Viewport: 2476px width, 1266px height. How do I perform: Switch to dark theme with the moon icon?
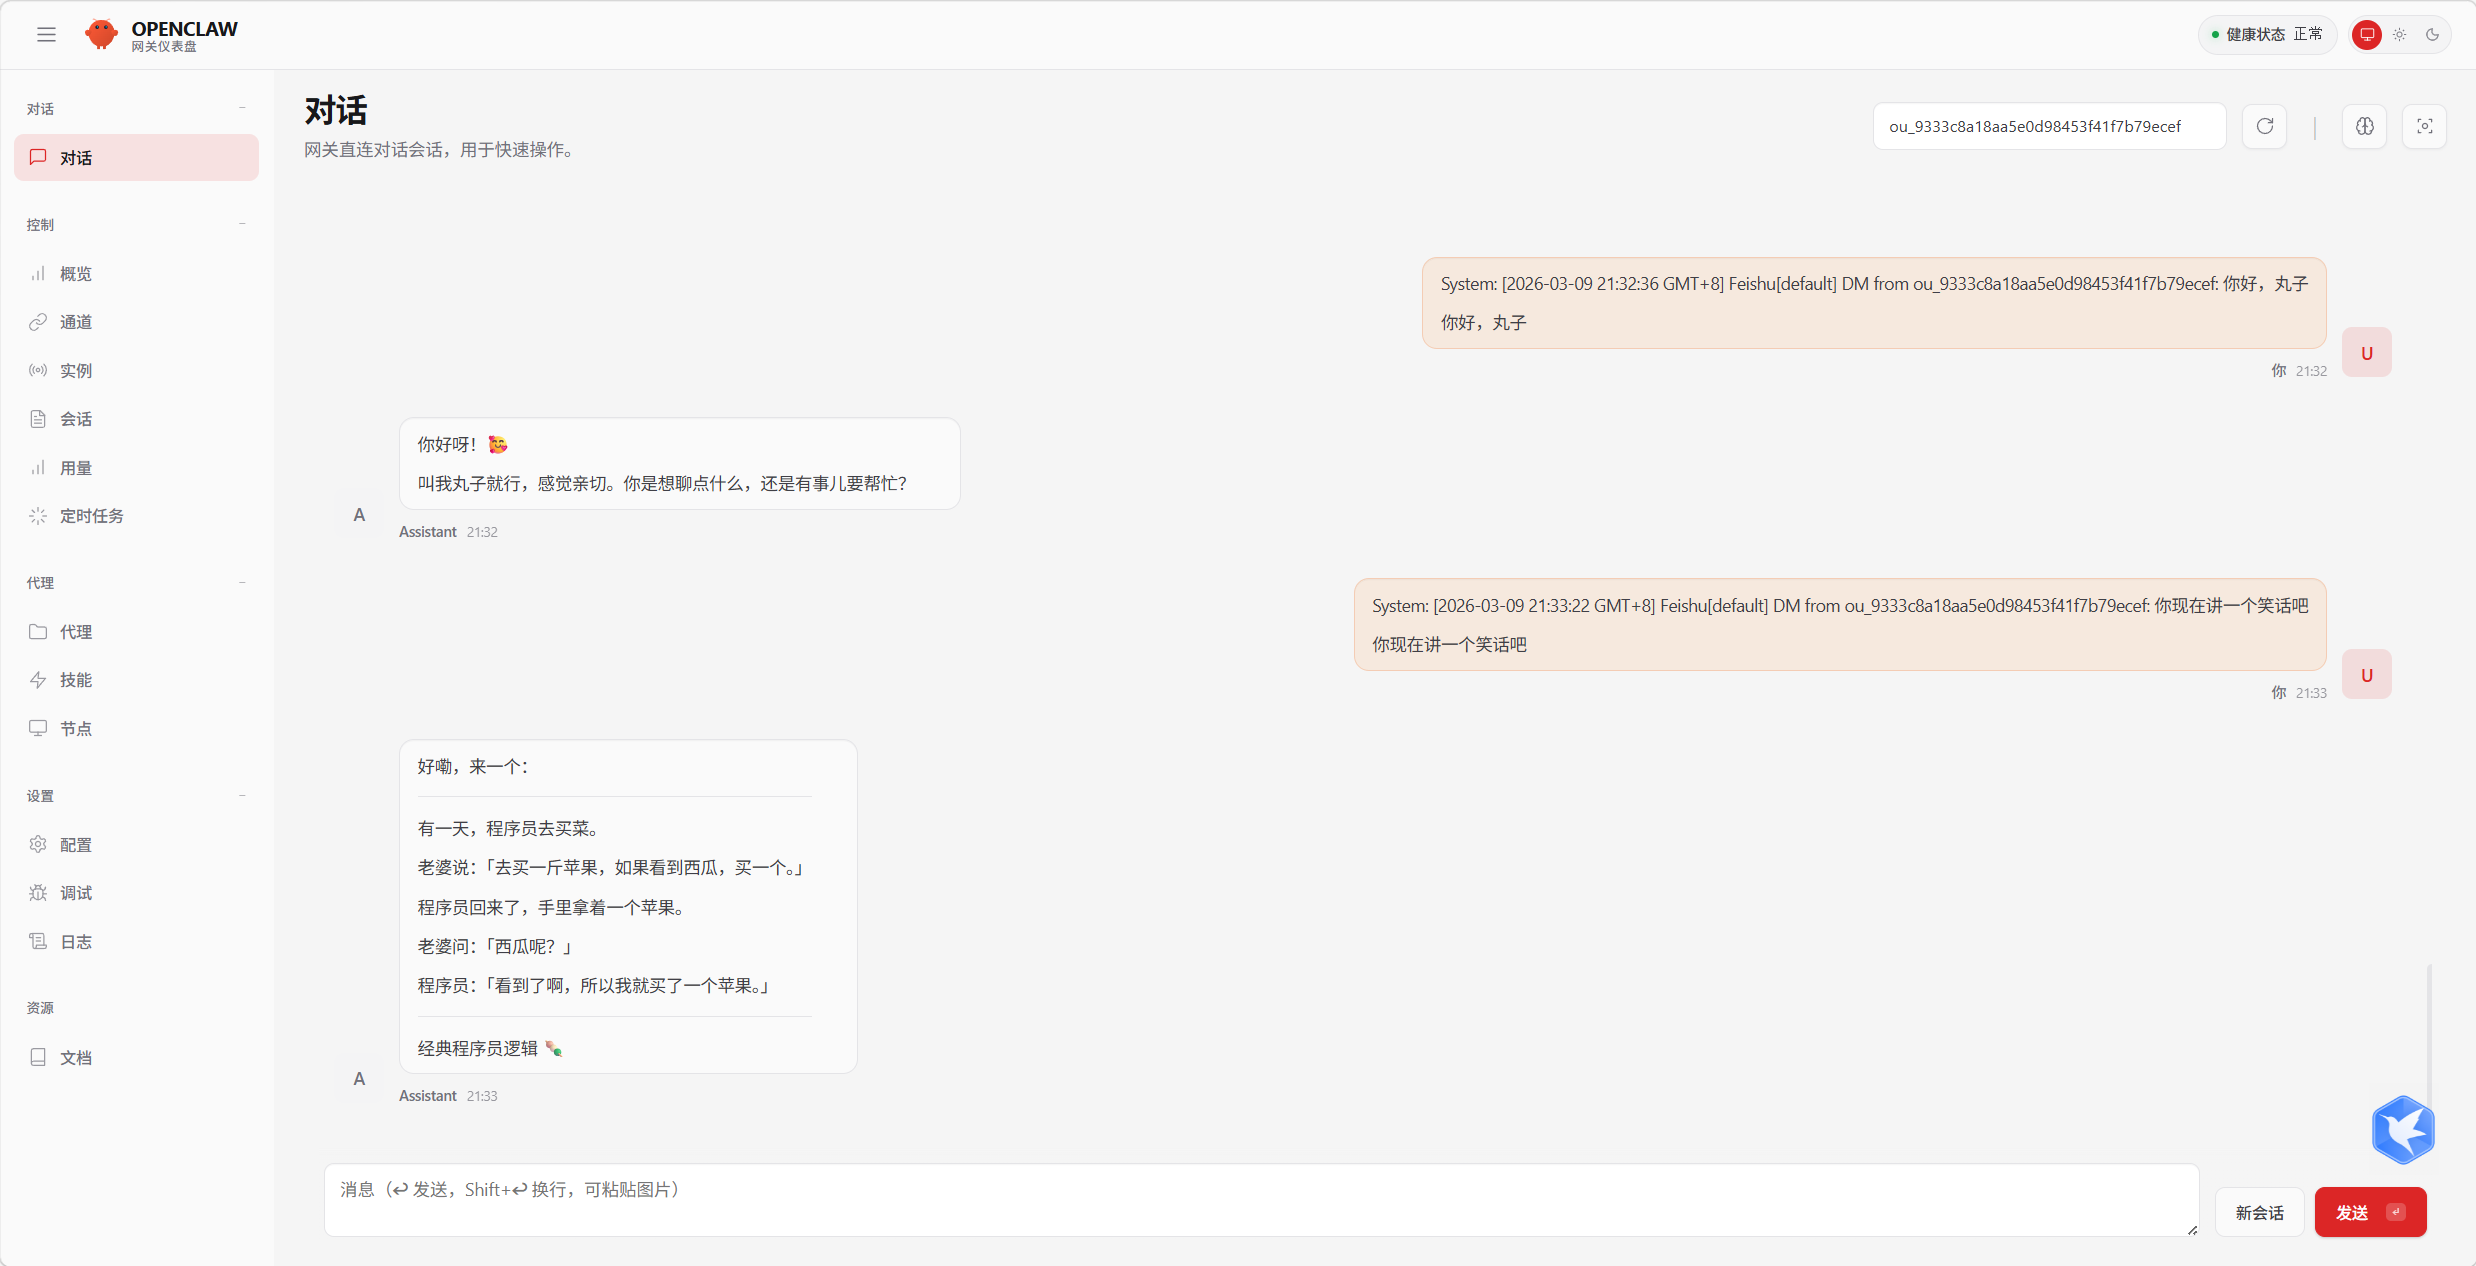click(2432, 34)
